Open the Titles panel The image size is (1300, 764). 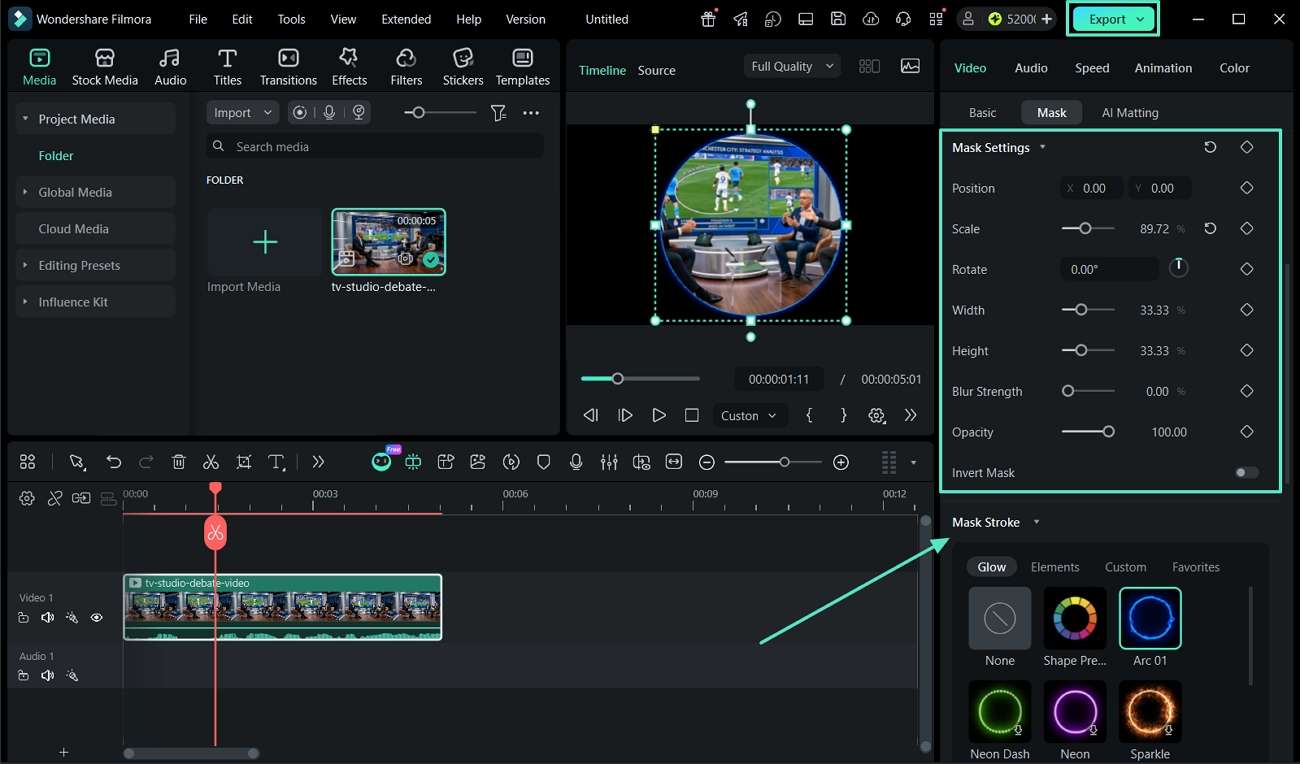click(227, 67)
